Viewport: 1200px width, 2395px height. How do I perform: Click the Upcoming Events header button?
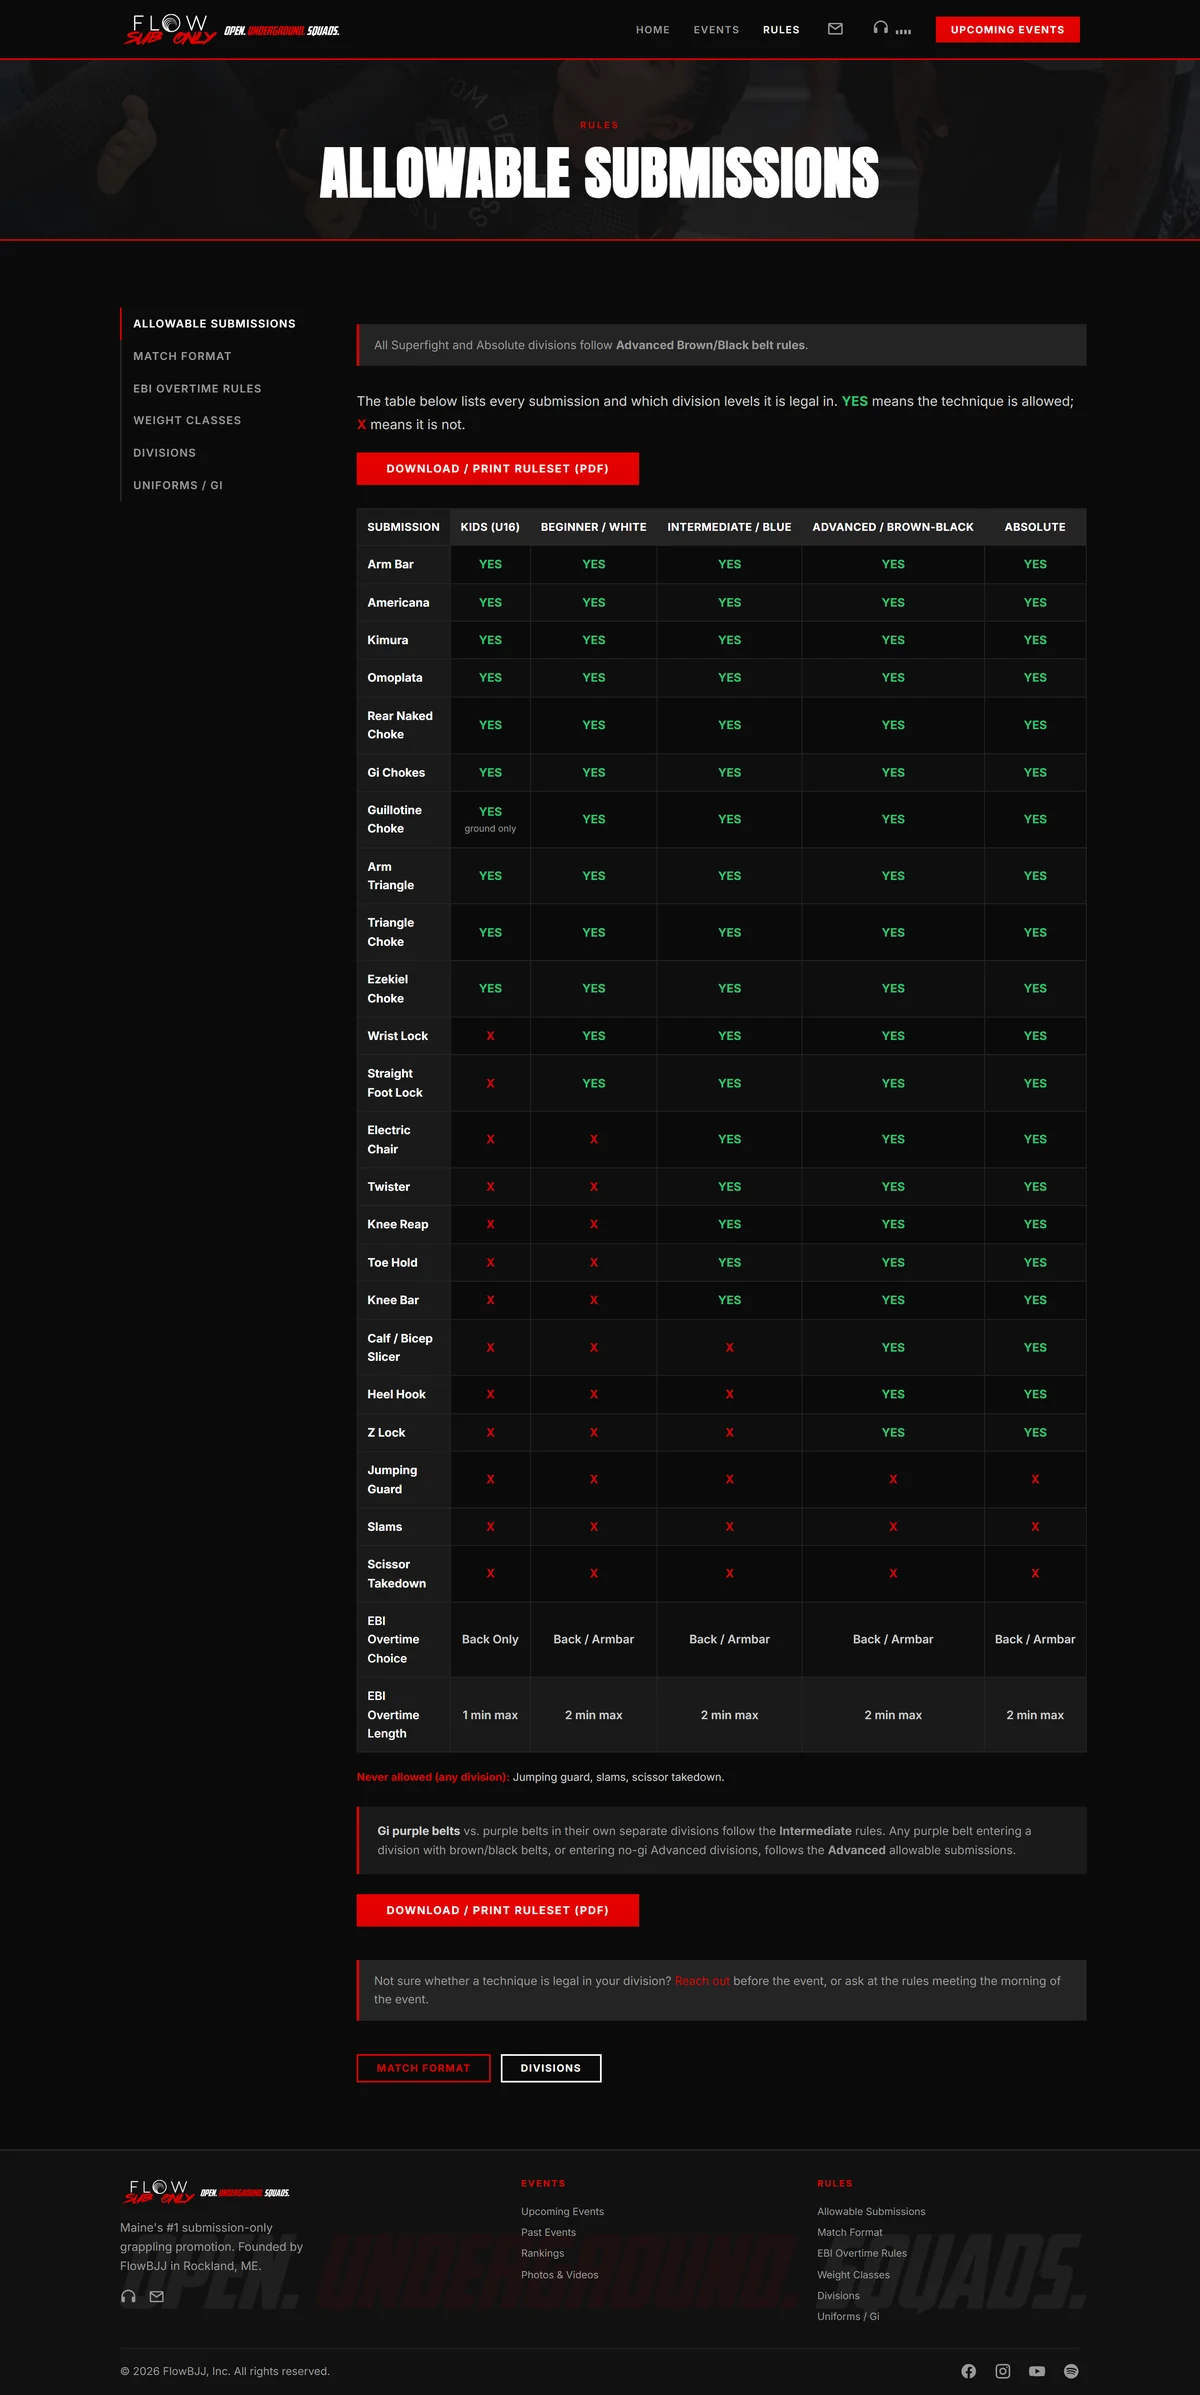tap(1007, 30)
